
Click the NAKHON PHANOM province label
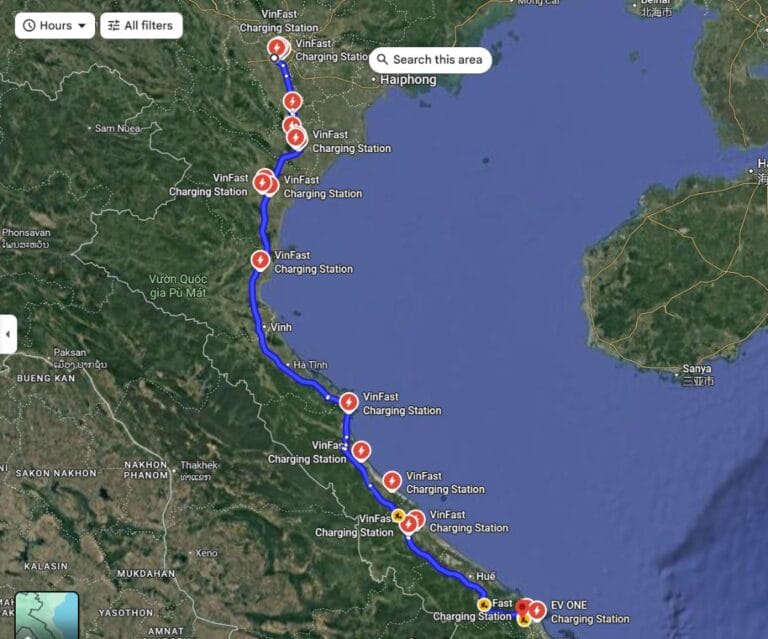[146, 470]
